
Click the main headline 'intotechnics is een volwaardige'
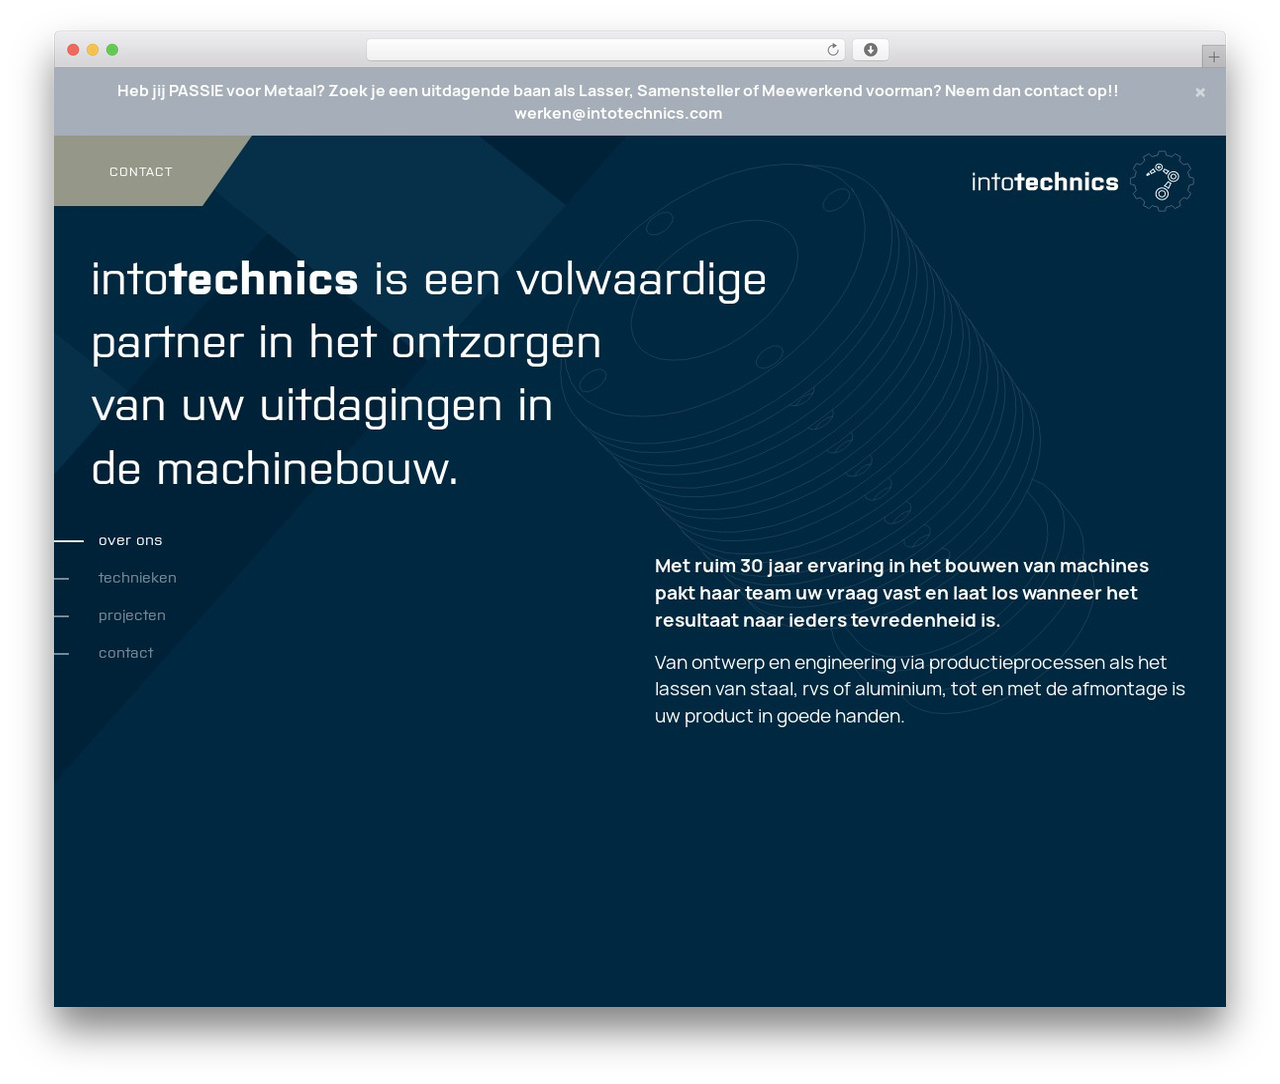pos(429,280)
